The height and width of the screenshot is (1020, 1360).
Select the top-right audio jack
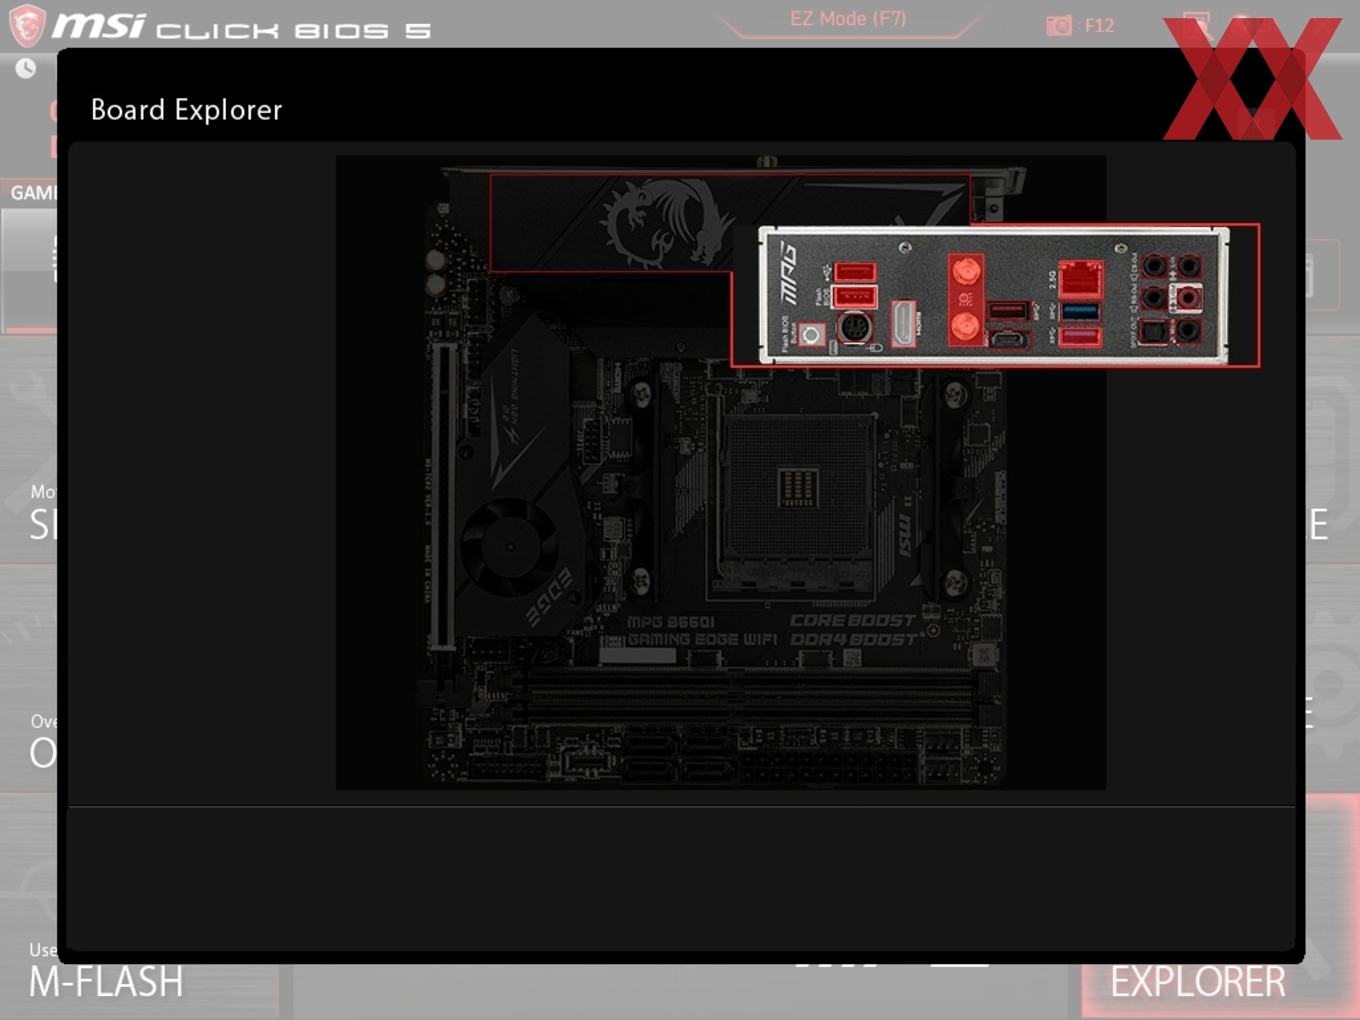pyautogui.click(x=1188, y=266)
